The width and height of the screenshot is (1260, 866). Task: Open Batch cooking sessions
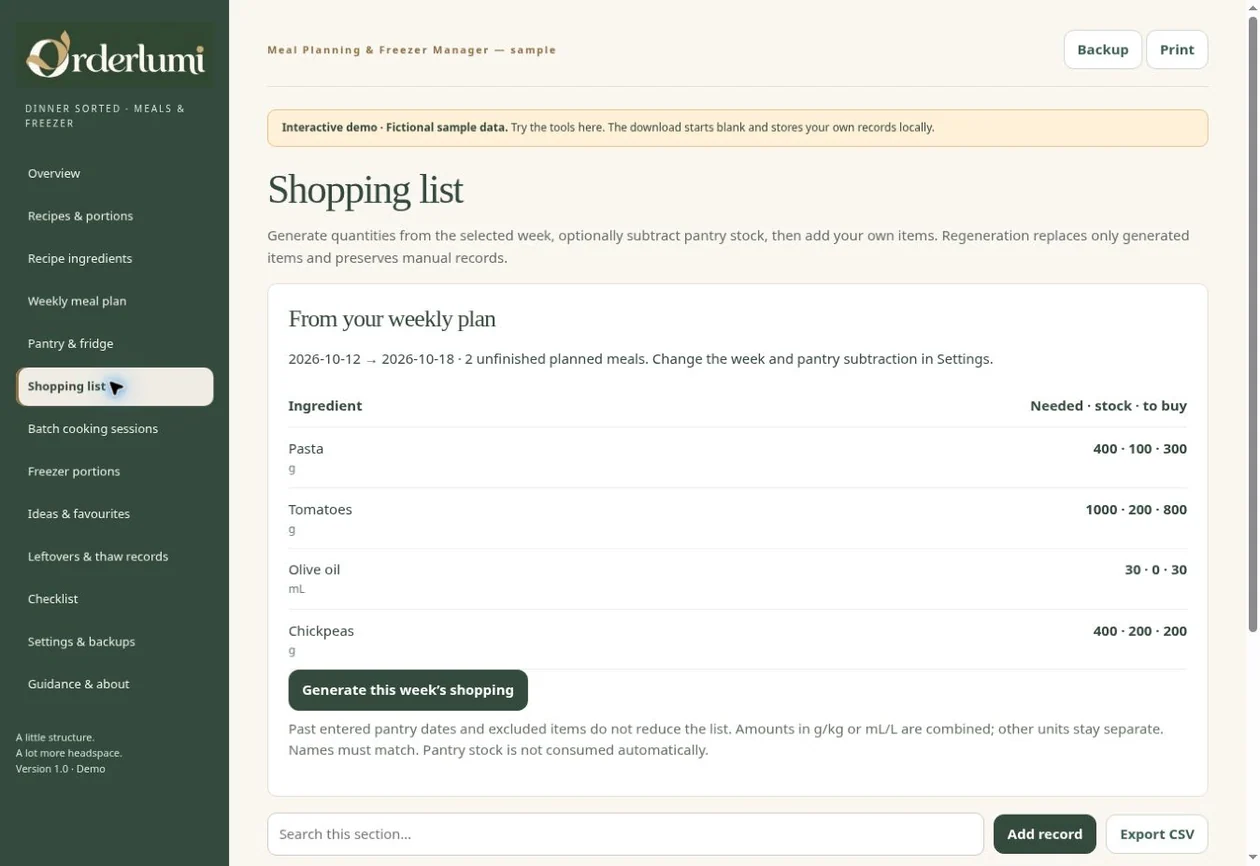point(115,429)
